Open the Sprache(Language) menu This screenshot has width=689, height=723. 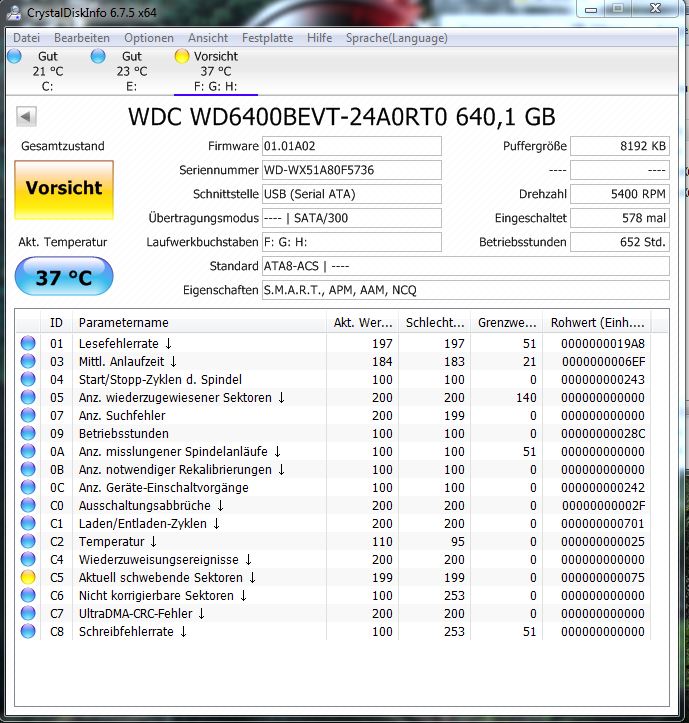(x=397, y=38)
